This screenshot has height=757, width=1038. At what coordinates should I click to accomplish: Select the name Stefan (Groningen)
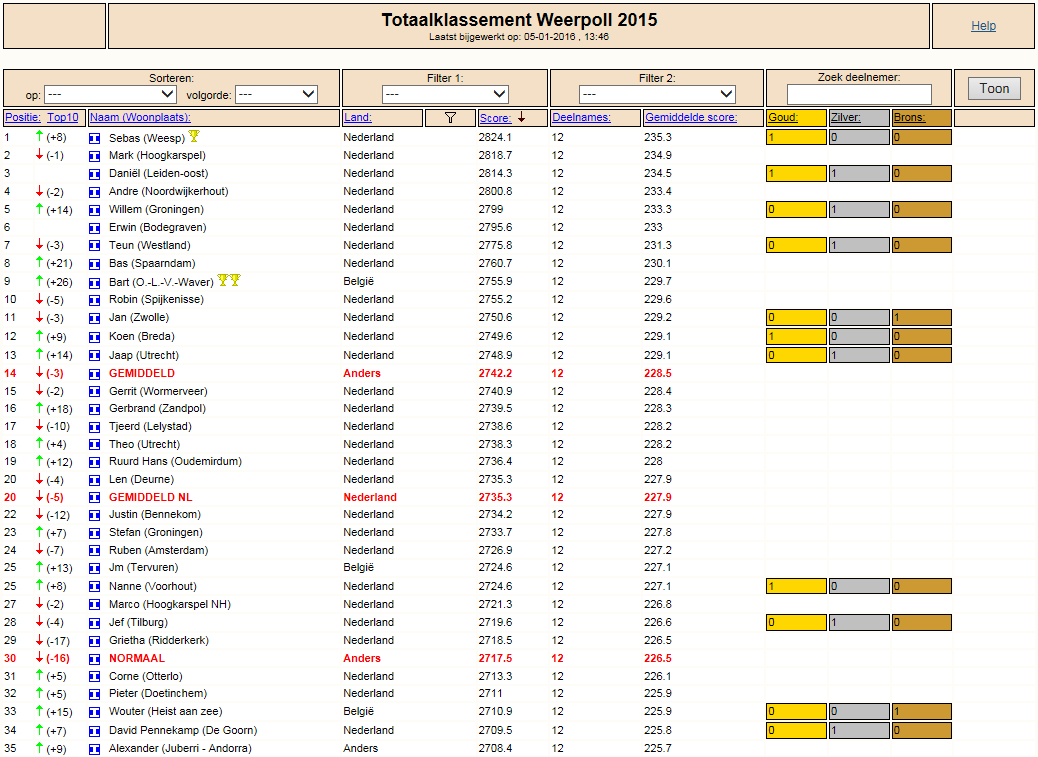[x=156, y=533]
